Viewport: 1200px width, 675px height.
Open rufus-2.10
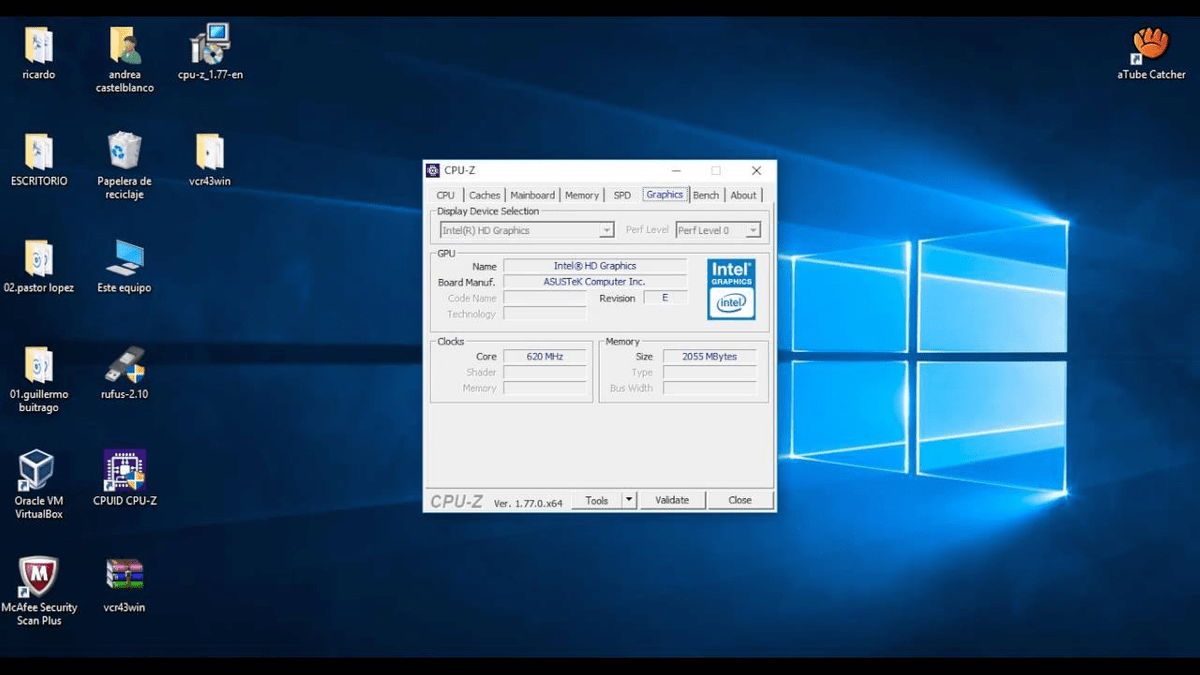124,367
